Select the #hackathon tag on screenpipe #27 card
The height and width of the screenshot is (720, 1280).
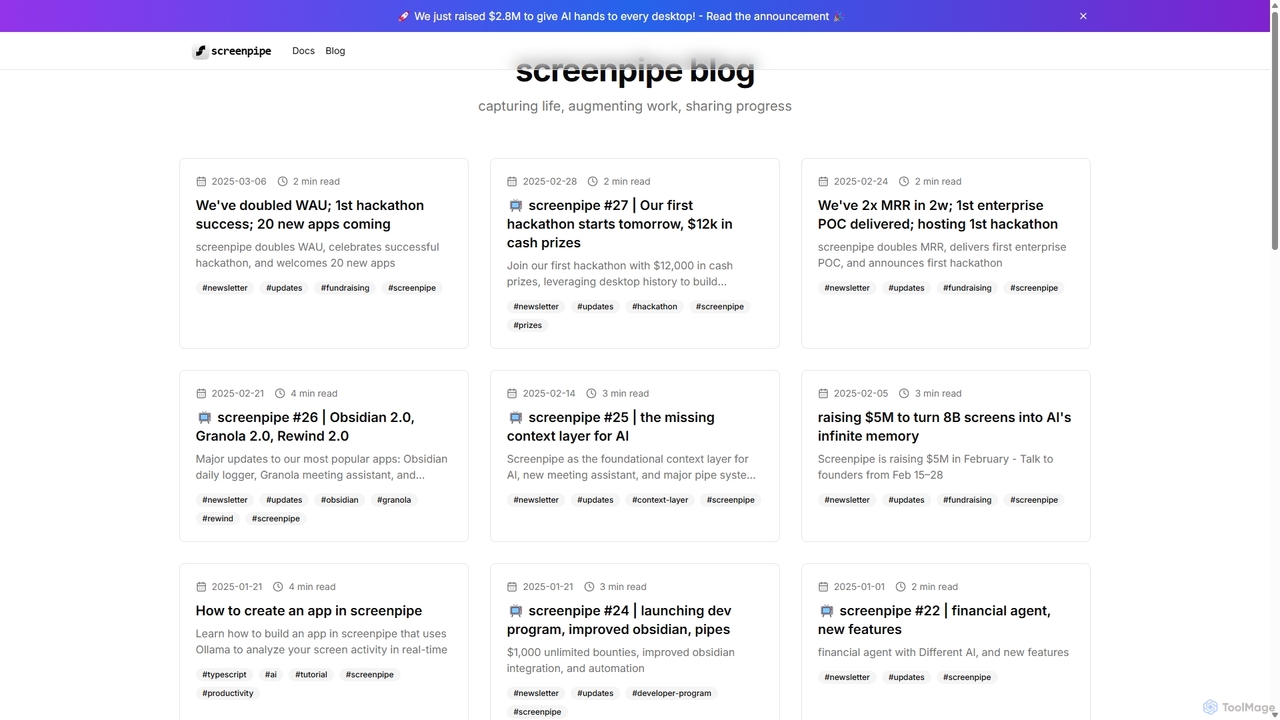pos(655,307)
